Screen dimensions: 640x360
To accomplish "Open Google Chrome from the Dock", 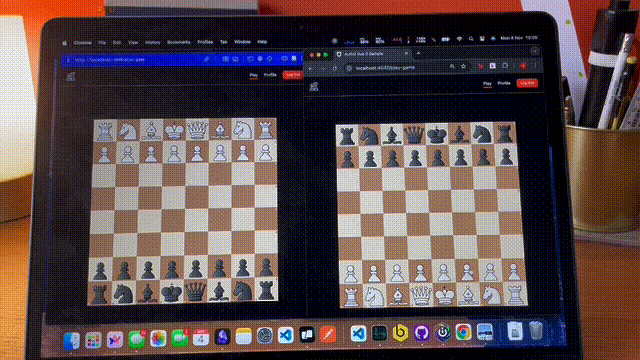I will click(464, 333).
